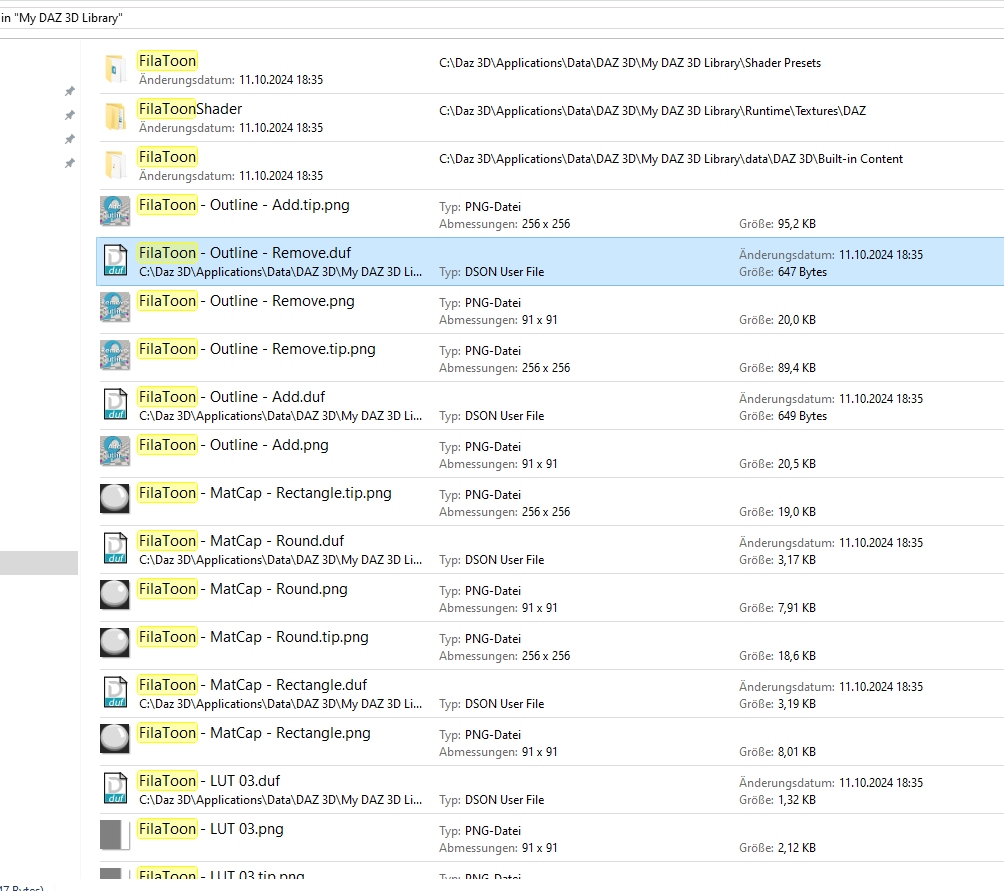Select the duf icon of MatCap - Rectangle.duf
The width and height of the screenshot is (1004, 891).
click(115, 693)
